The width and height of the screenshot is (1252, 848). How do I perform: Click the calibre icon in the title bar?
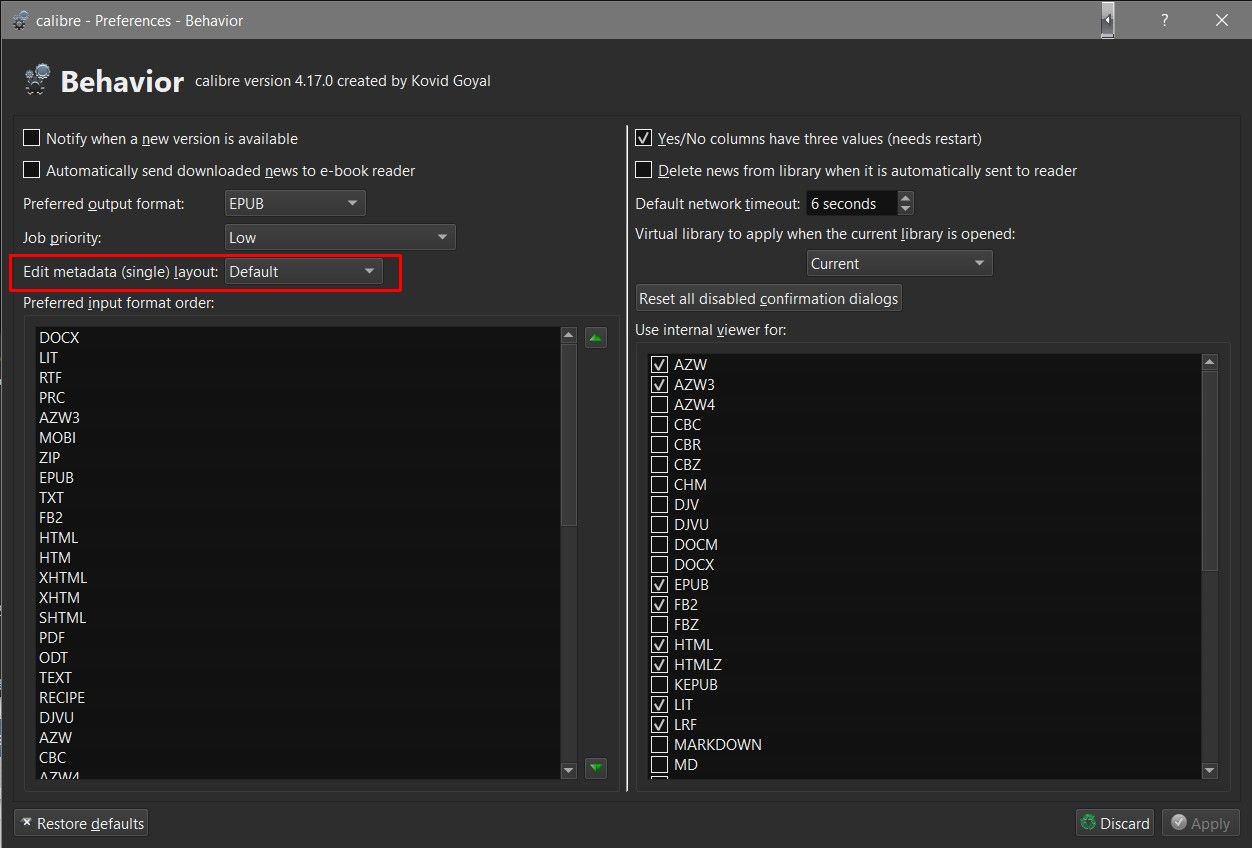[x=20, y=20]
